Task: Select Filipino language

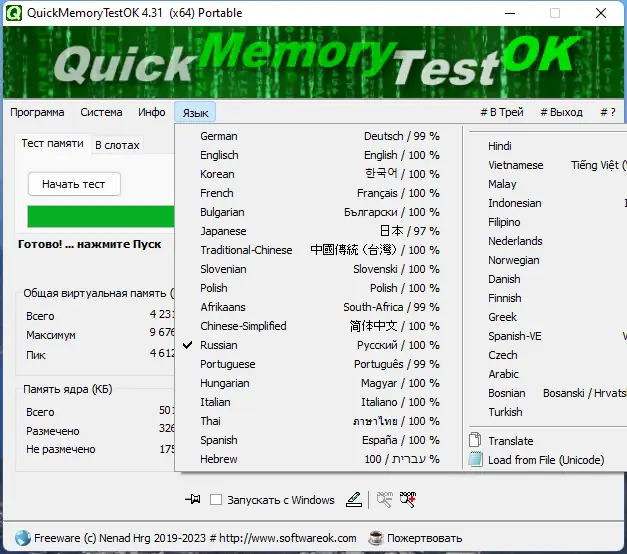Action: tap(547, 222)
